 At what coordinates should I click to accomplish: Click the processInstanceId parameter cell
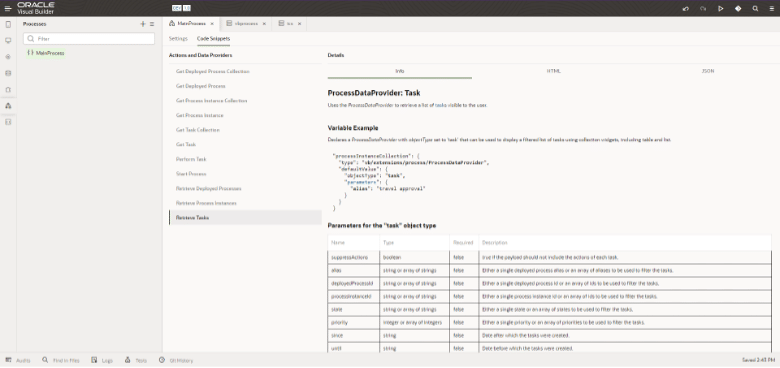pyautogui.click(x=354, y=296)
